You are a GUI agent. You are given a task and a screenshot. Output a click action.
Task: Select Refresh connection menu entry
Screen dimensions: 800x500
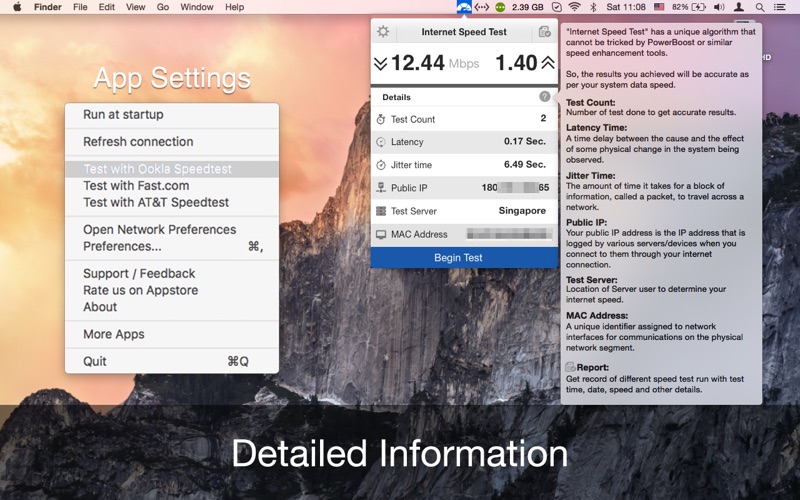tap(138, 142)
